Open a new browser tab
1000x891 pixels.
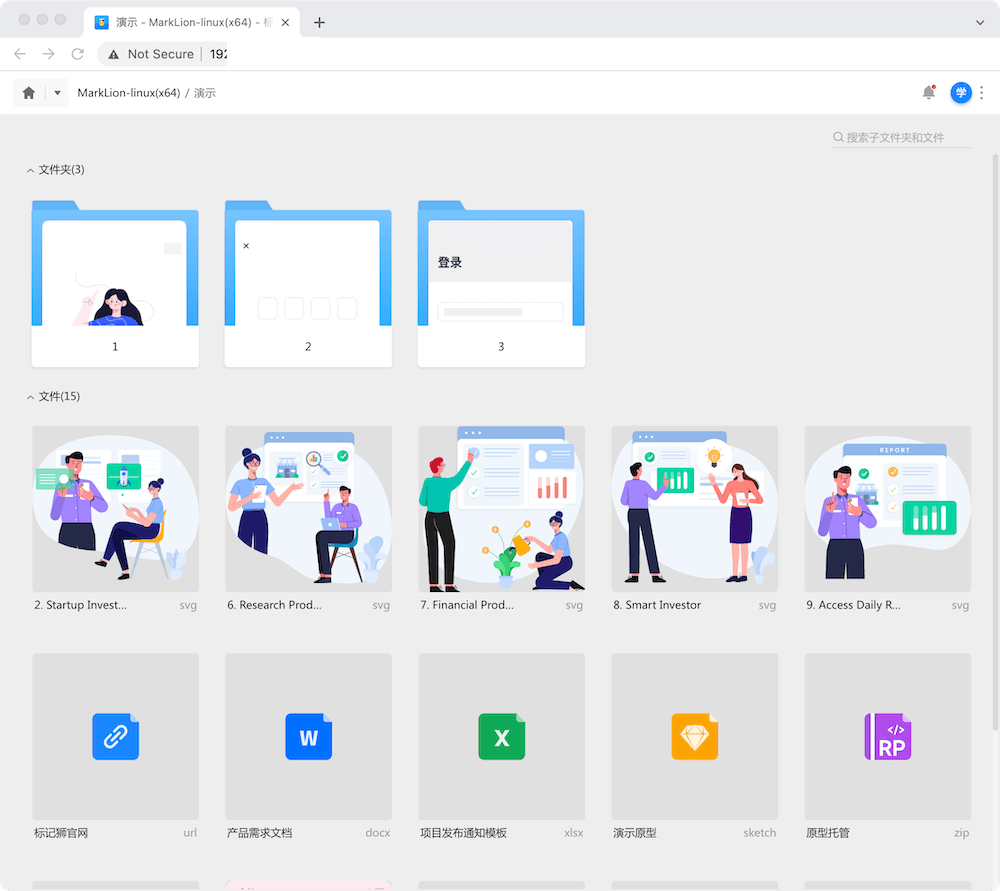pyautogui.click(x=319, y=22)
